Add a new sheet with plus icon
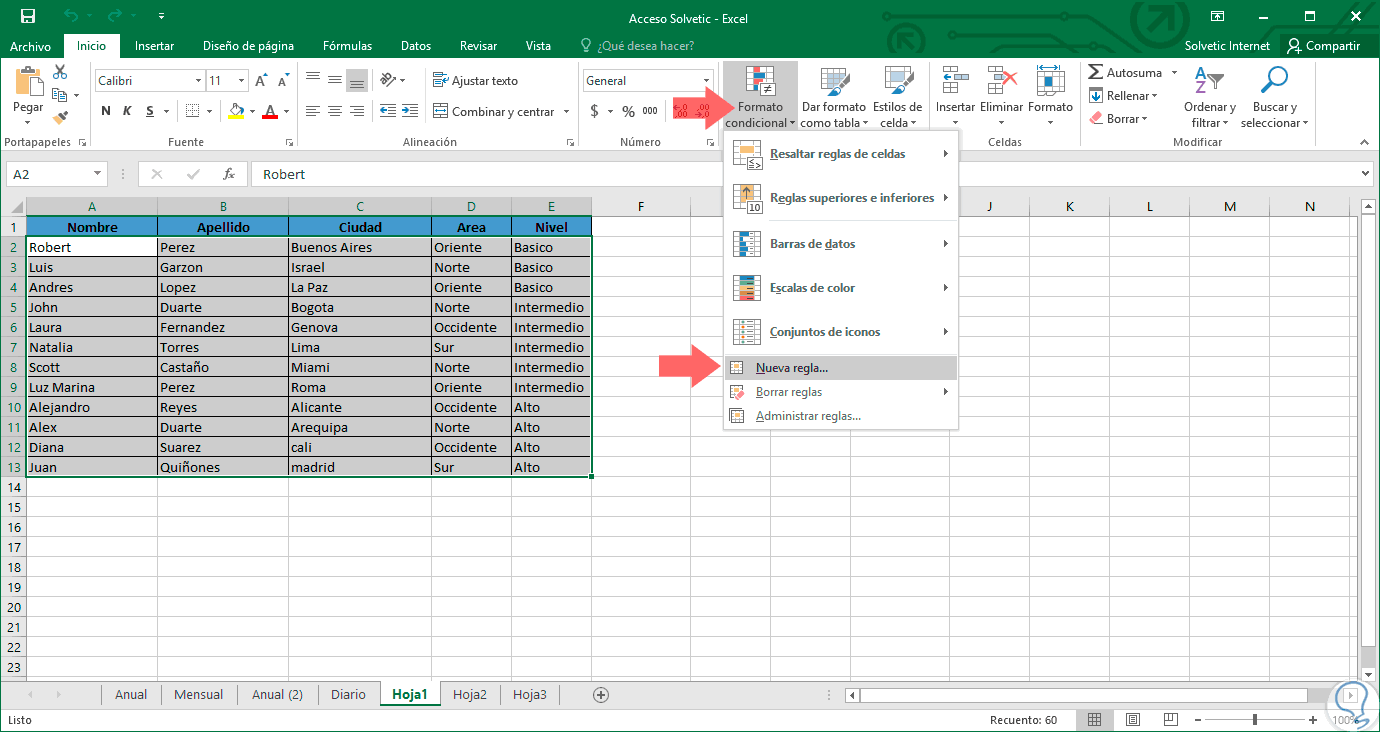The height and width of the screenshot is (732, 1380). click(601, 694)
